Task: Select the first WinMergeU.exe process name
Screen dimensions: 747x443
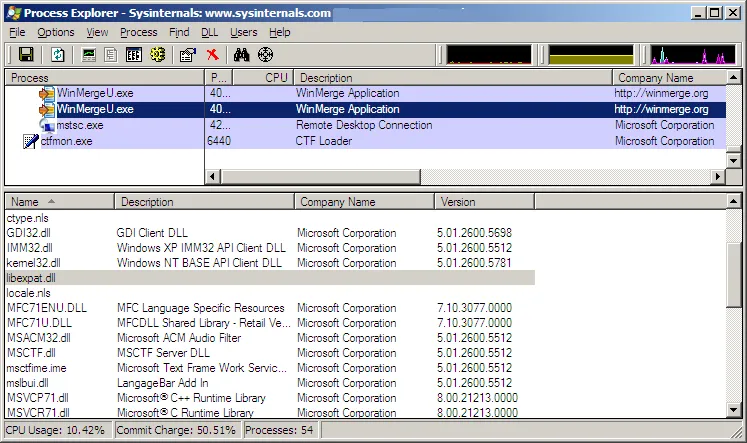Action: (95, 93)
